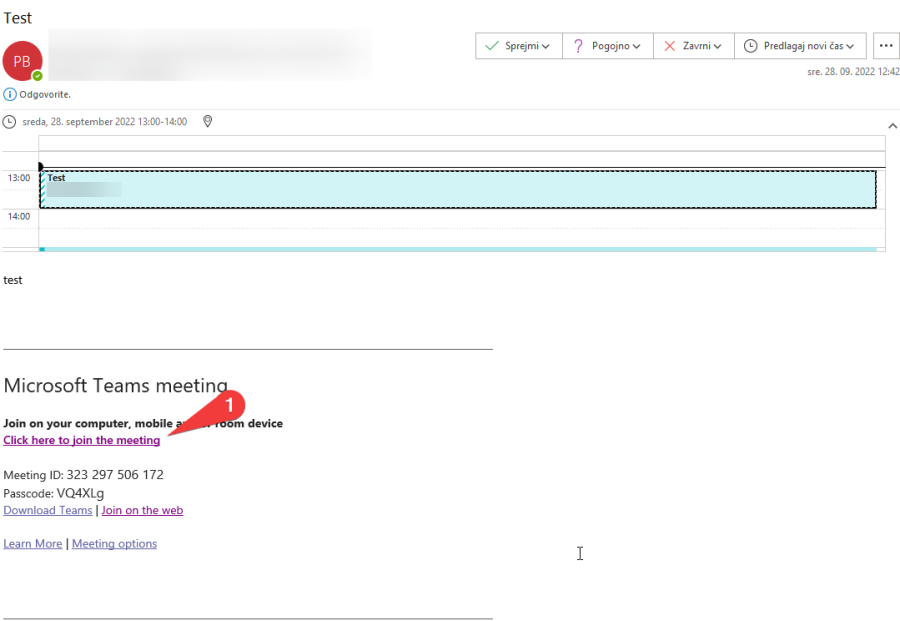Follow the Join on the web link

142,510
